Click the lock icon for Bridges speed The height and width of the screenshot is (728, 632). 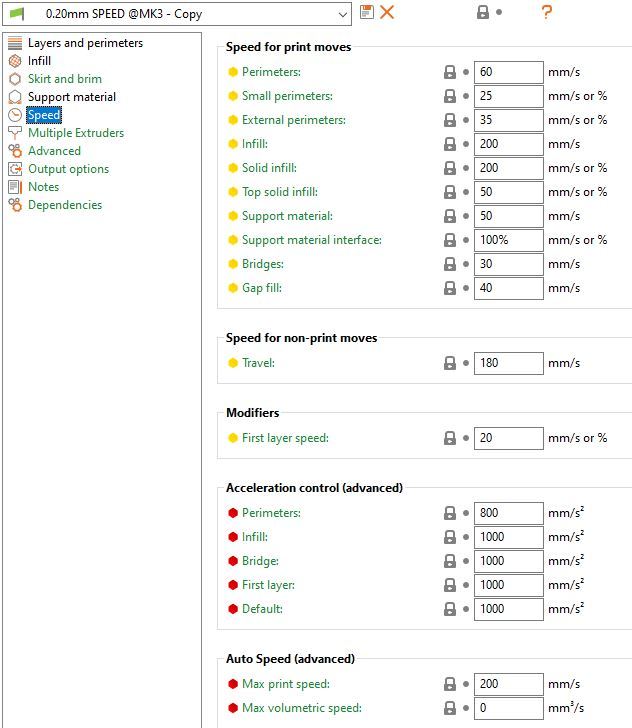point(450,264)
